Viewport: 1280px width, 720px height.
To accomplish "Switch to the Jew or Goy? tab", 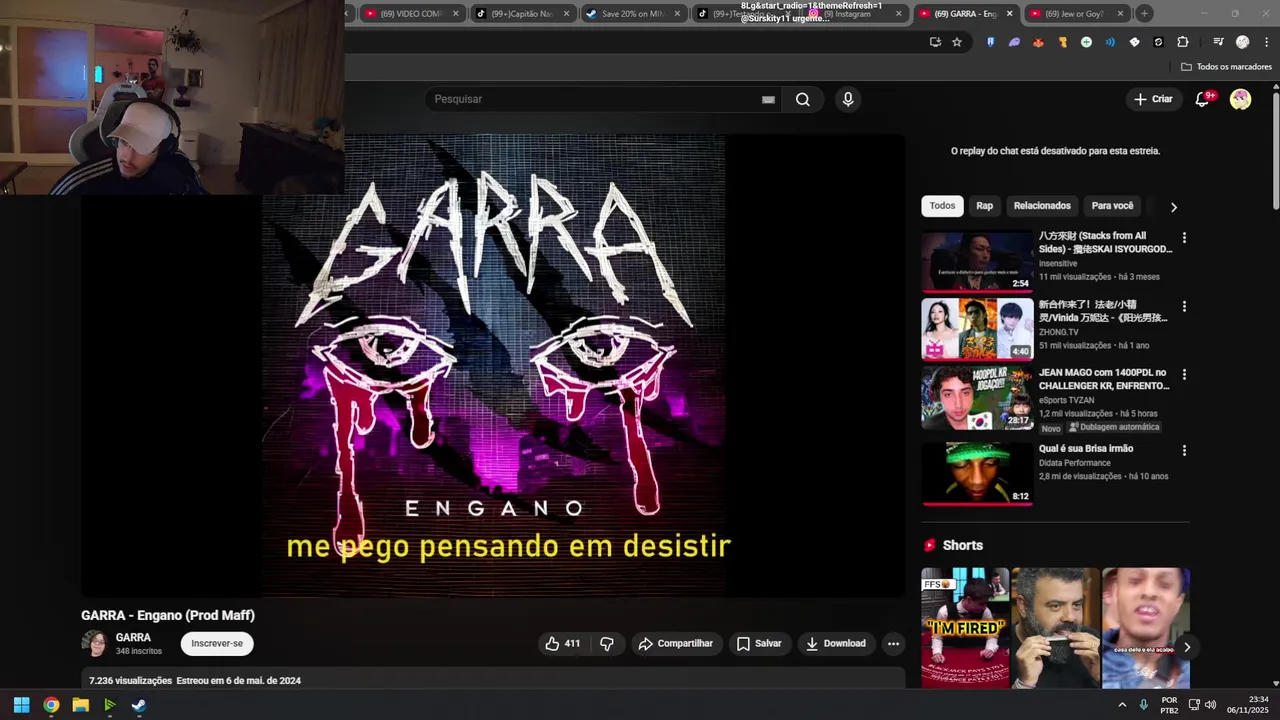I will (1075, 13).
